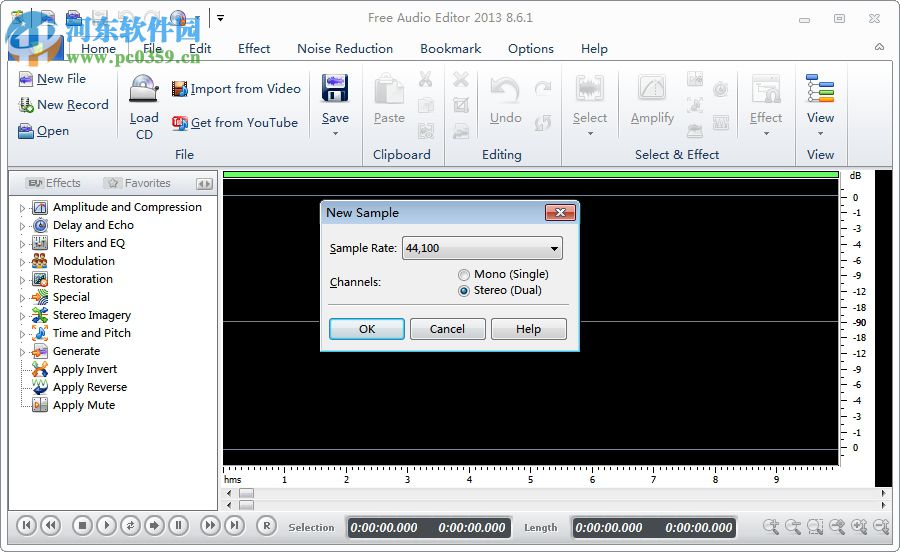The width and height of the screenshot is (900, 552).
Task: Click the upper horizontal scrollbar thumb
Action: click(246, 493)
